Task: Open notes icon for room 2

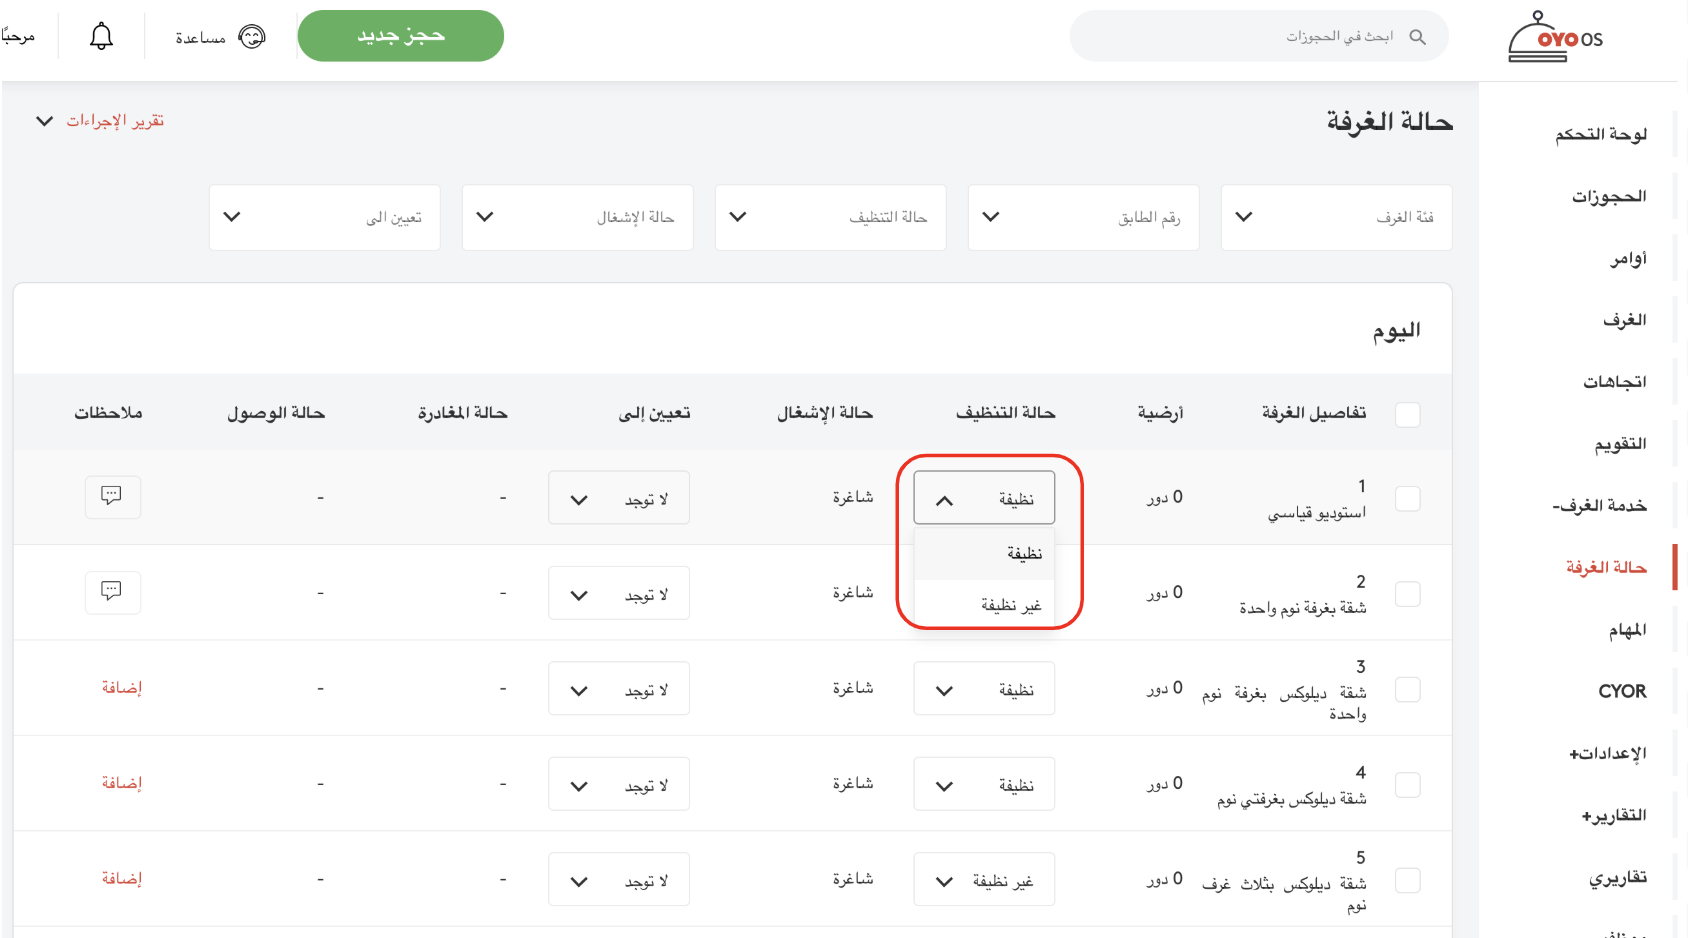Action: click(x=112, y=592)
